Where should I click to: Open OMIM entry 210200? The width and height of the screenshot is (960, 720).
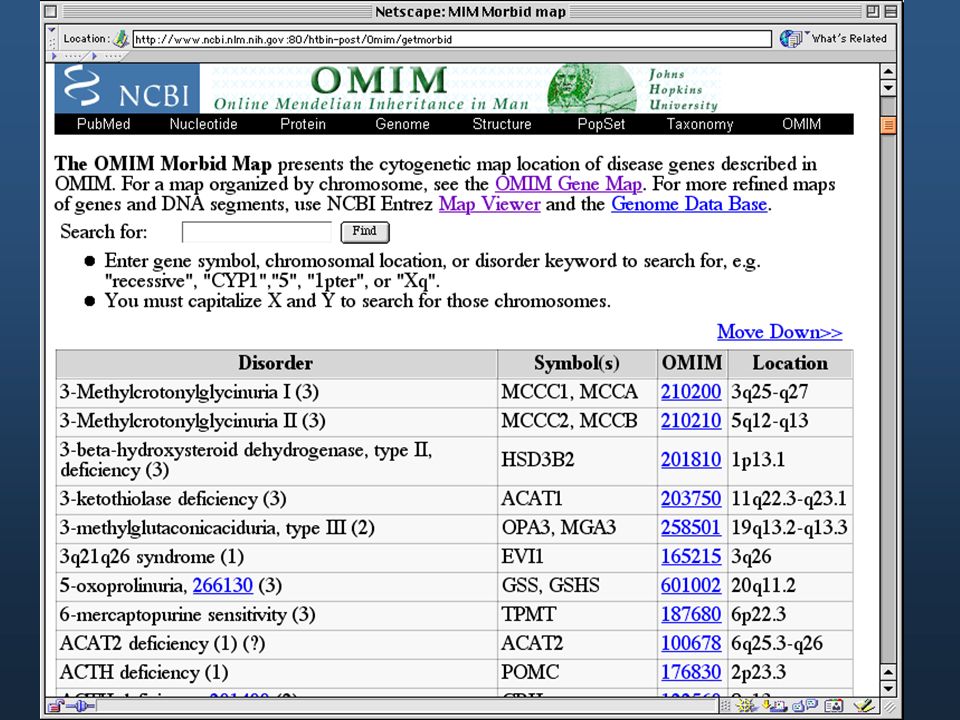pyautogui.click(x=691, y=392)
